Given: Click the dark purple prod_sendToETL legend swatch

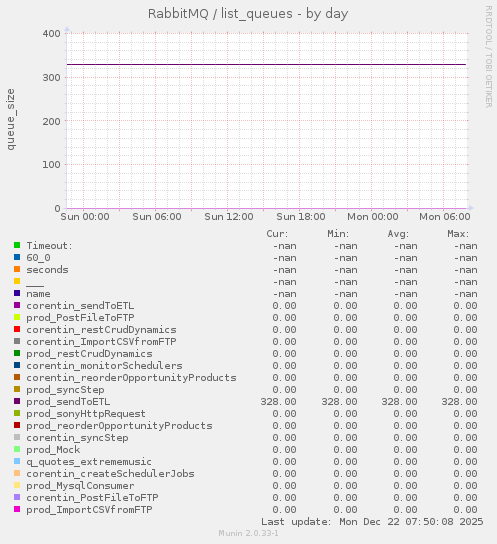Looking at the screenshot, I should 17,401.
